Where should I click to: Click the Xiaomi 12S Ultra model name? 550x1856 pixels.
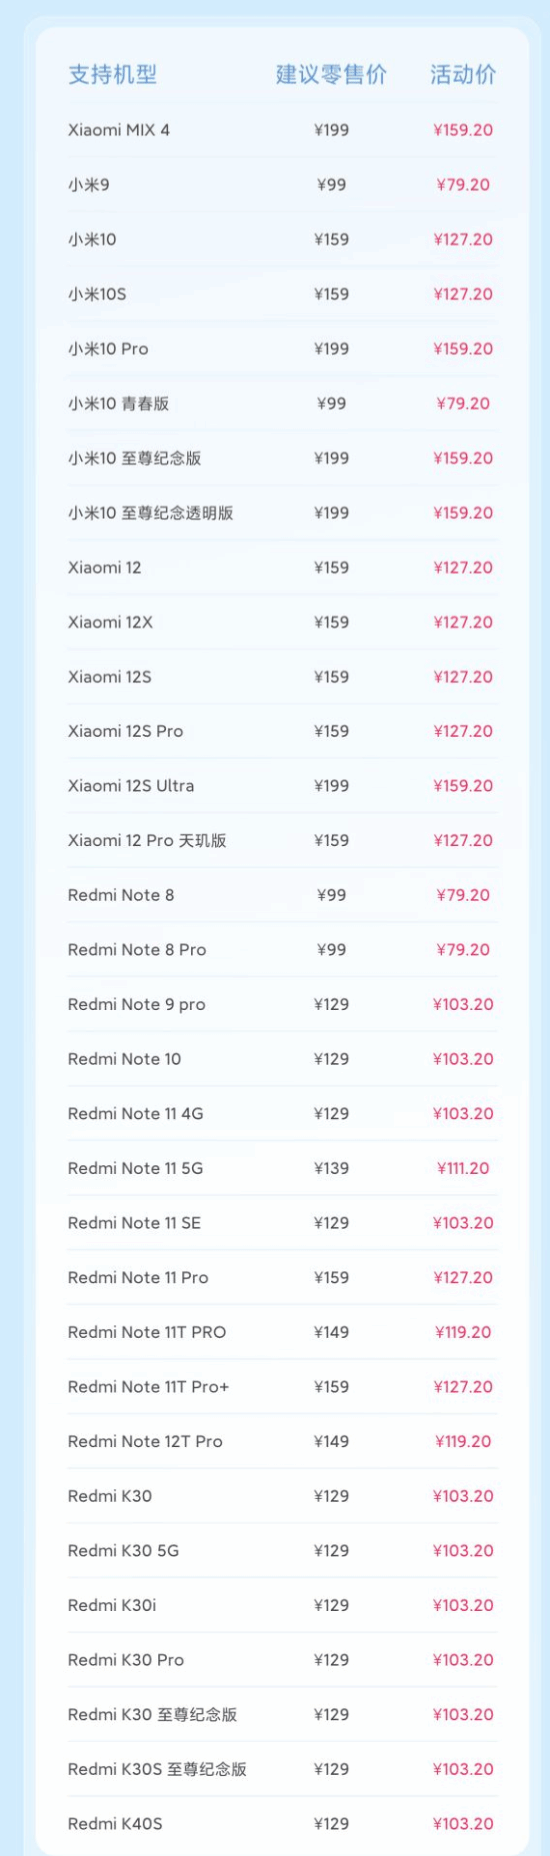[x=131, y=786]
